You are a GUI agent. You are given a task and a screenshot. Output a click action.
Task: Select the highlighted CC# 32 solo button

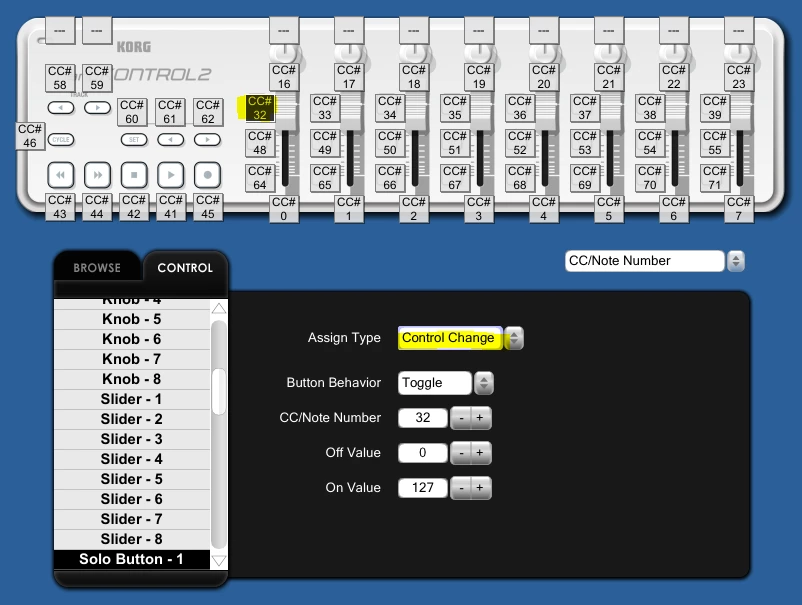pyautogui.click(x=260, y=108)
